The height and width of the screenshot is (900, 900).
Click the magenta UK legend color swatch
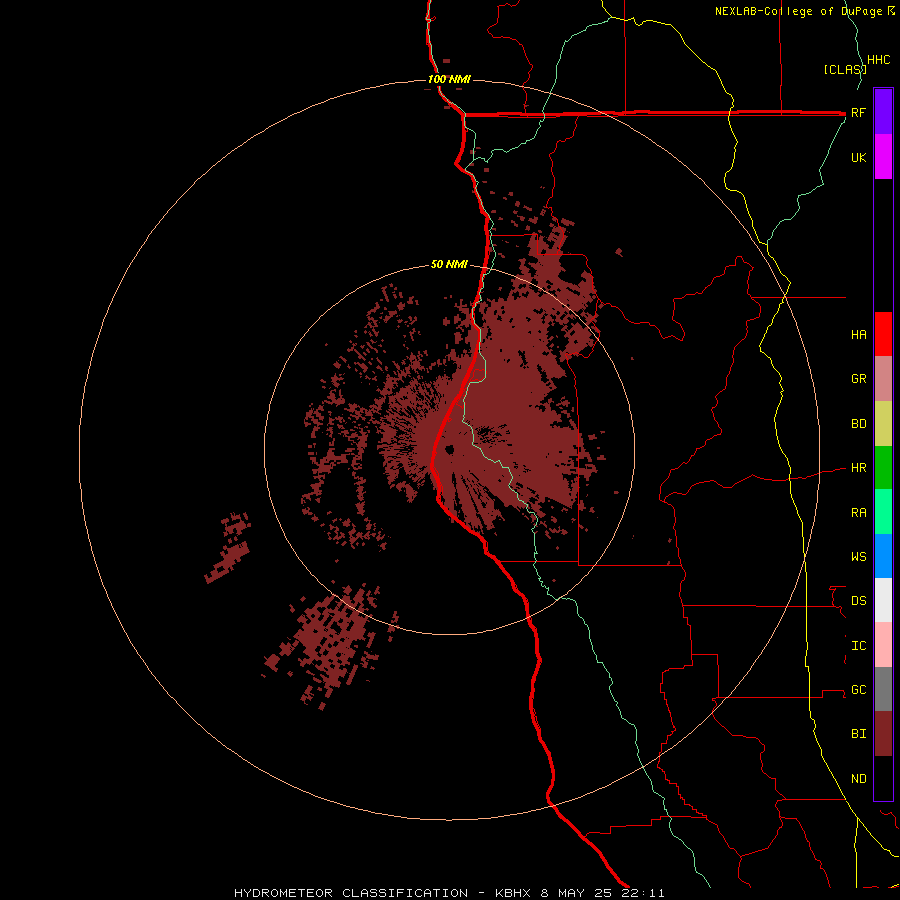(x=883, y=157)
